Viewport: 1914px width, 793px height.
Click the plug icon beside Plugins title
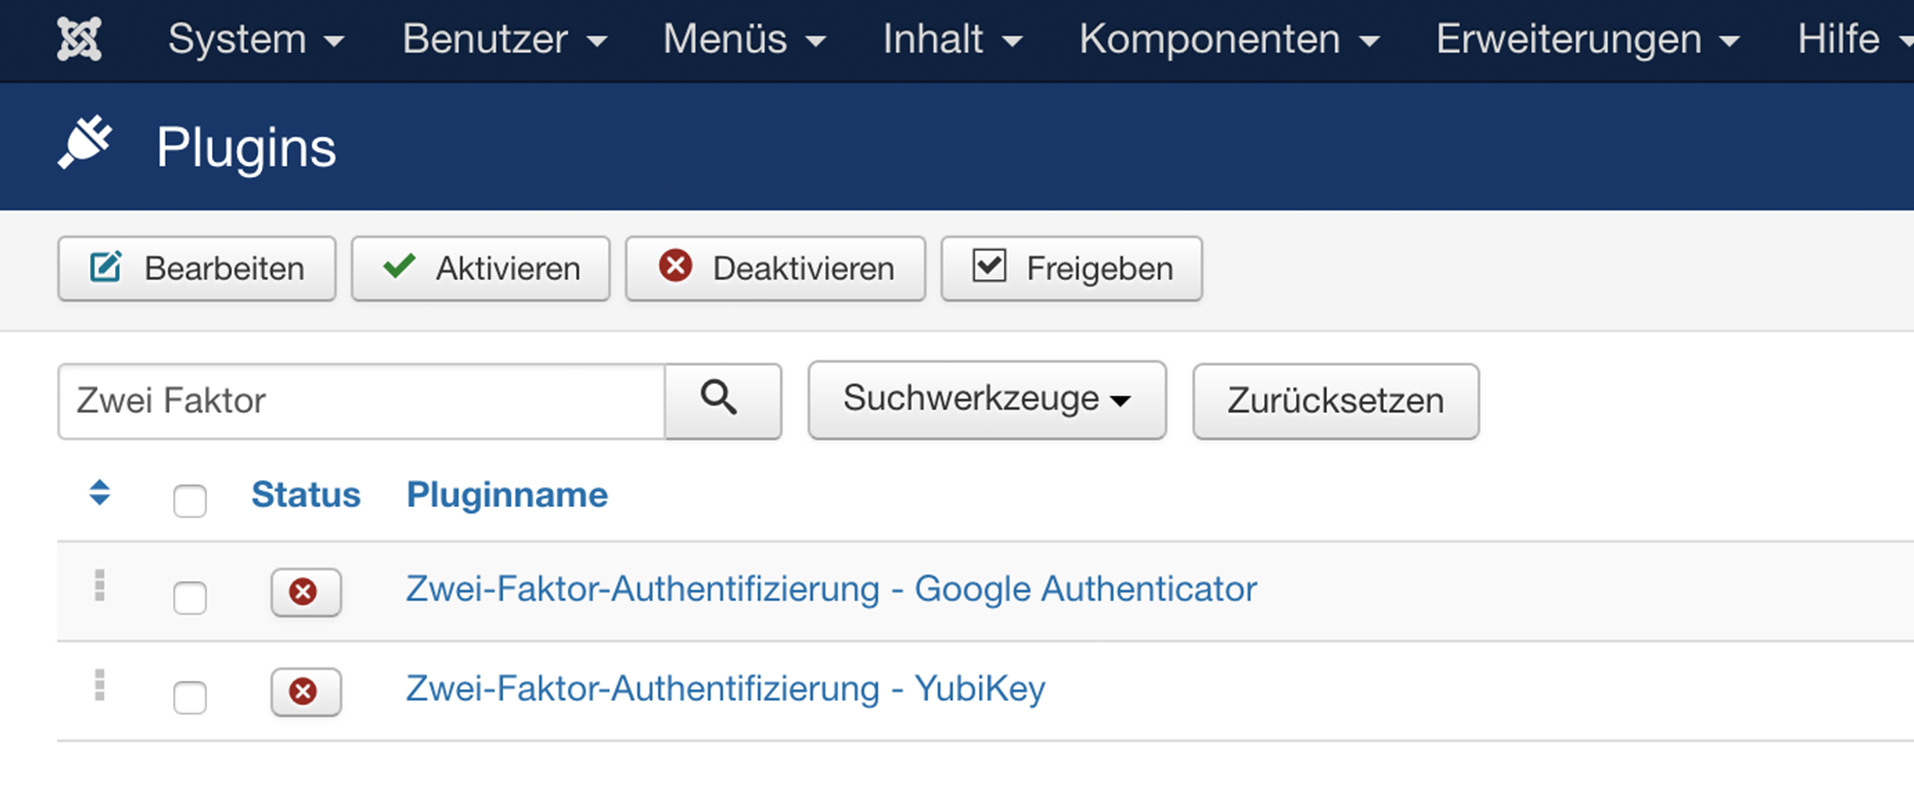[85, 144]
